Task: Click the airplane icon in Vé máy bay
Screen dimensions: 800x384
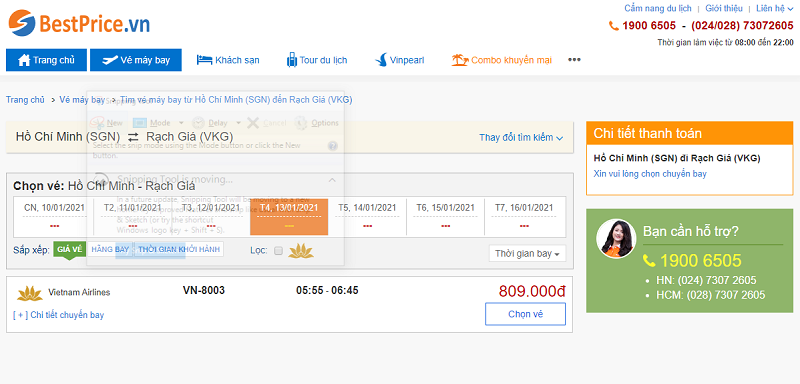Action: [x=110, y=60]
